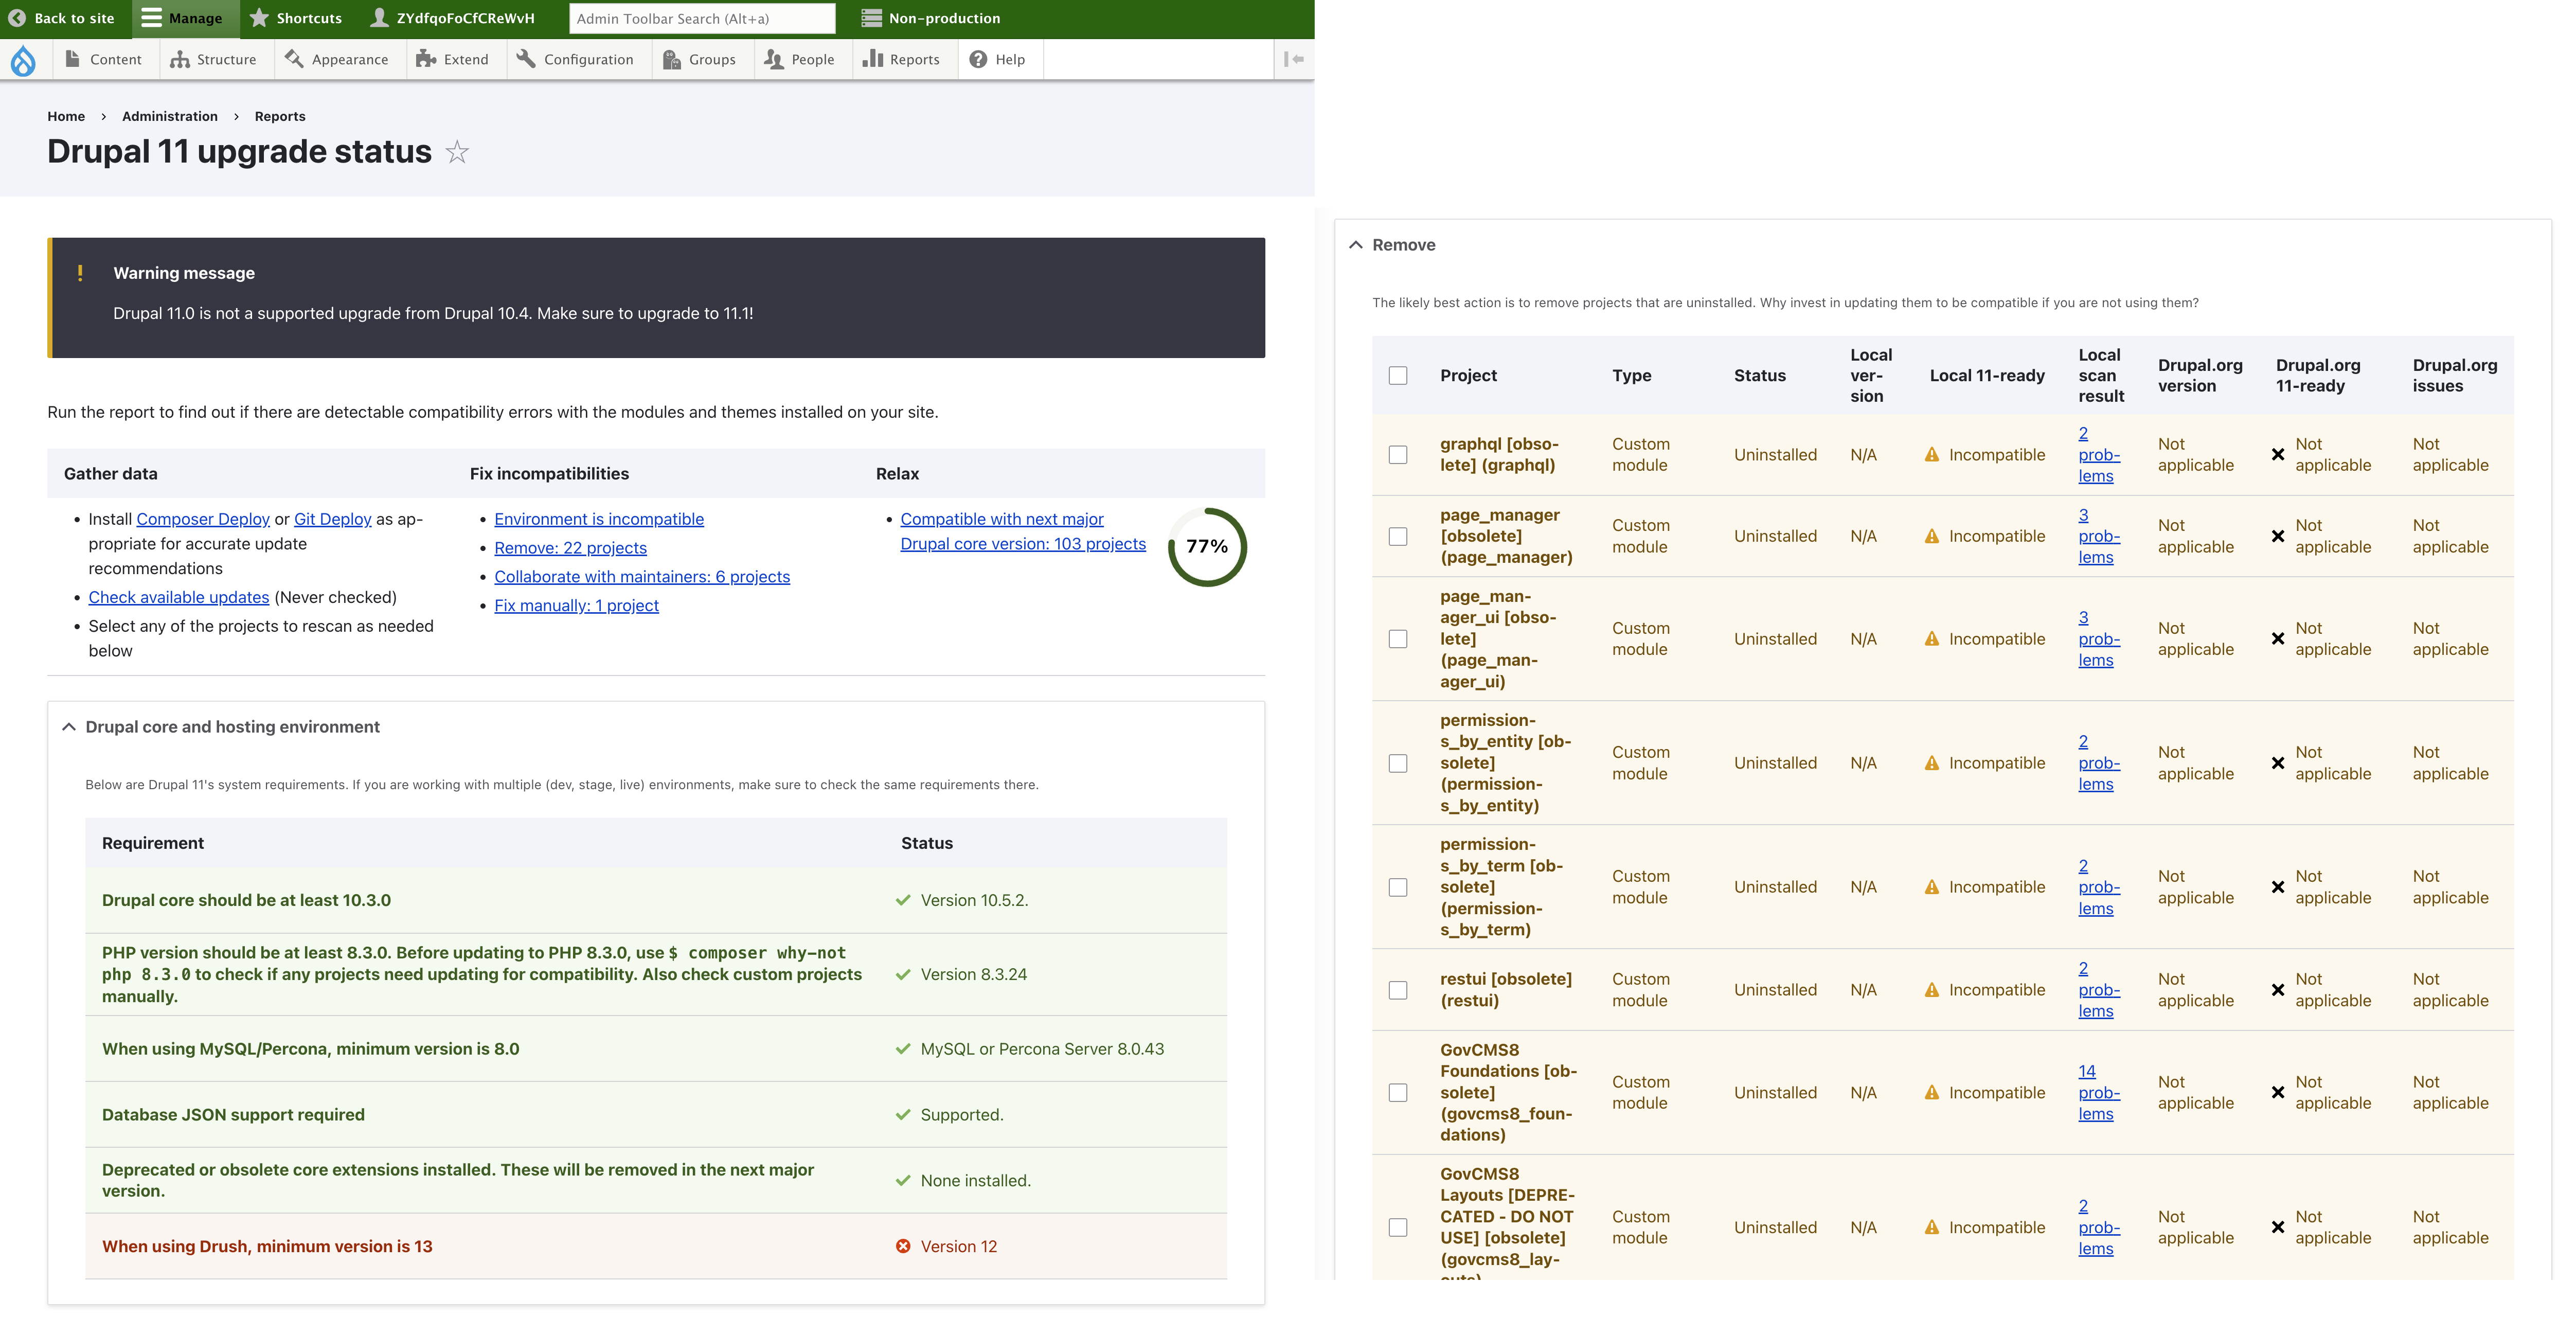Click the toolbar orientation toggle icon

[1293, 59]
